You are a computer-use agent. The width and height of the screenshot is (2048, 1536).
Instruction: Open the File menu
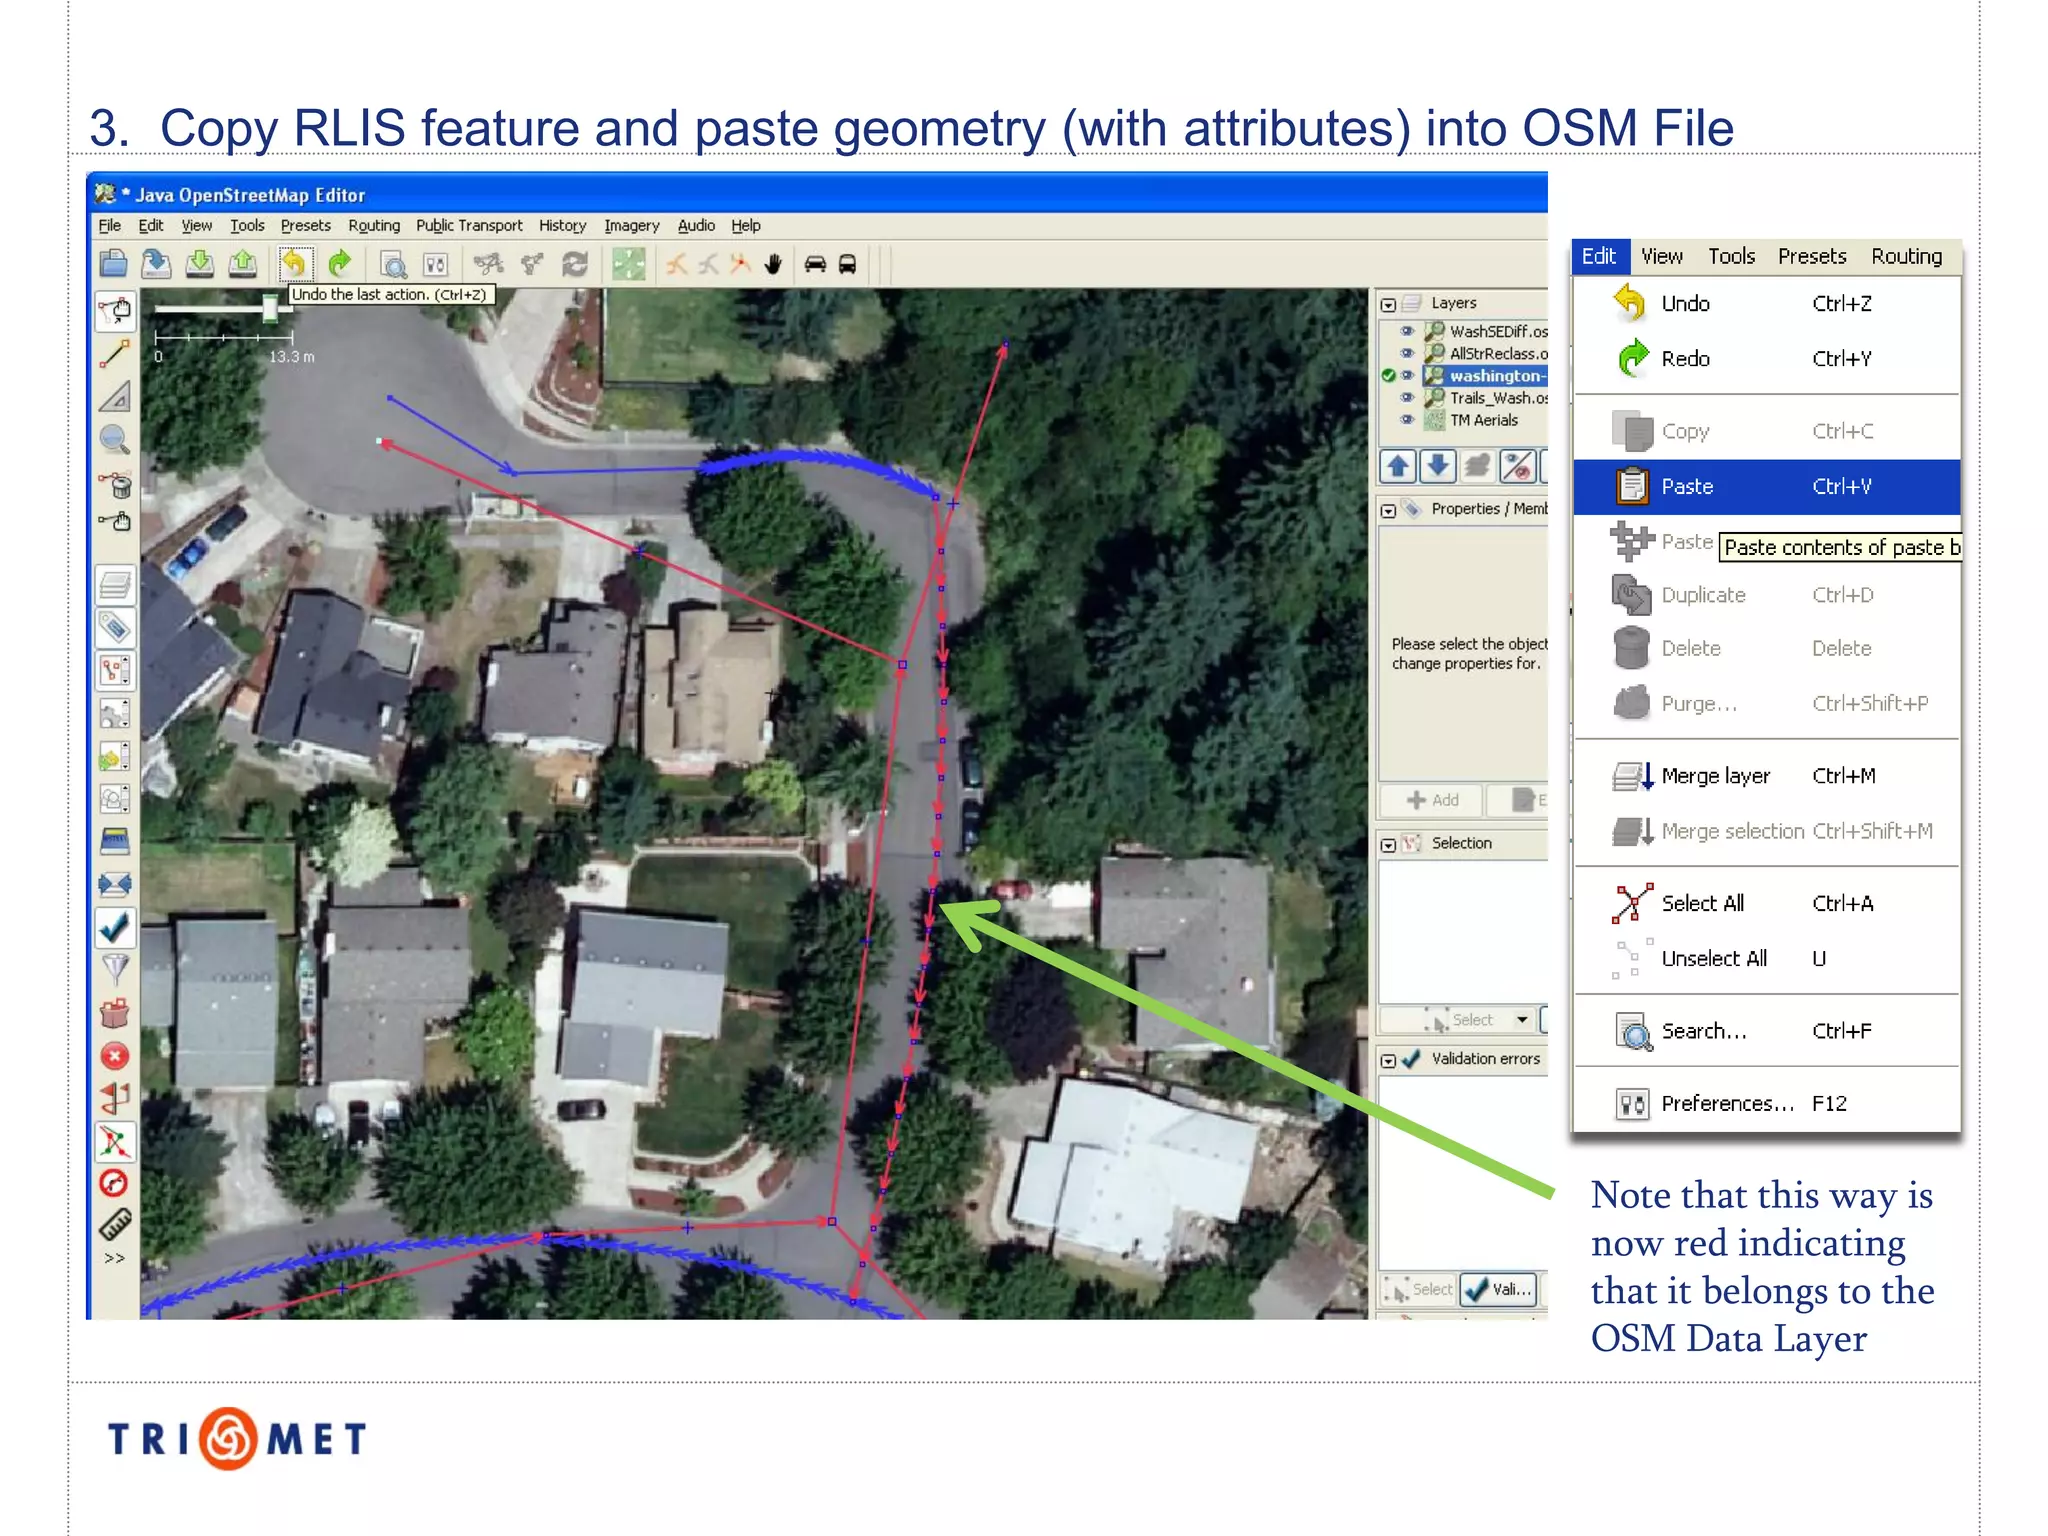(110, 226)
